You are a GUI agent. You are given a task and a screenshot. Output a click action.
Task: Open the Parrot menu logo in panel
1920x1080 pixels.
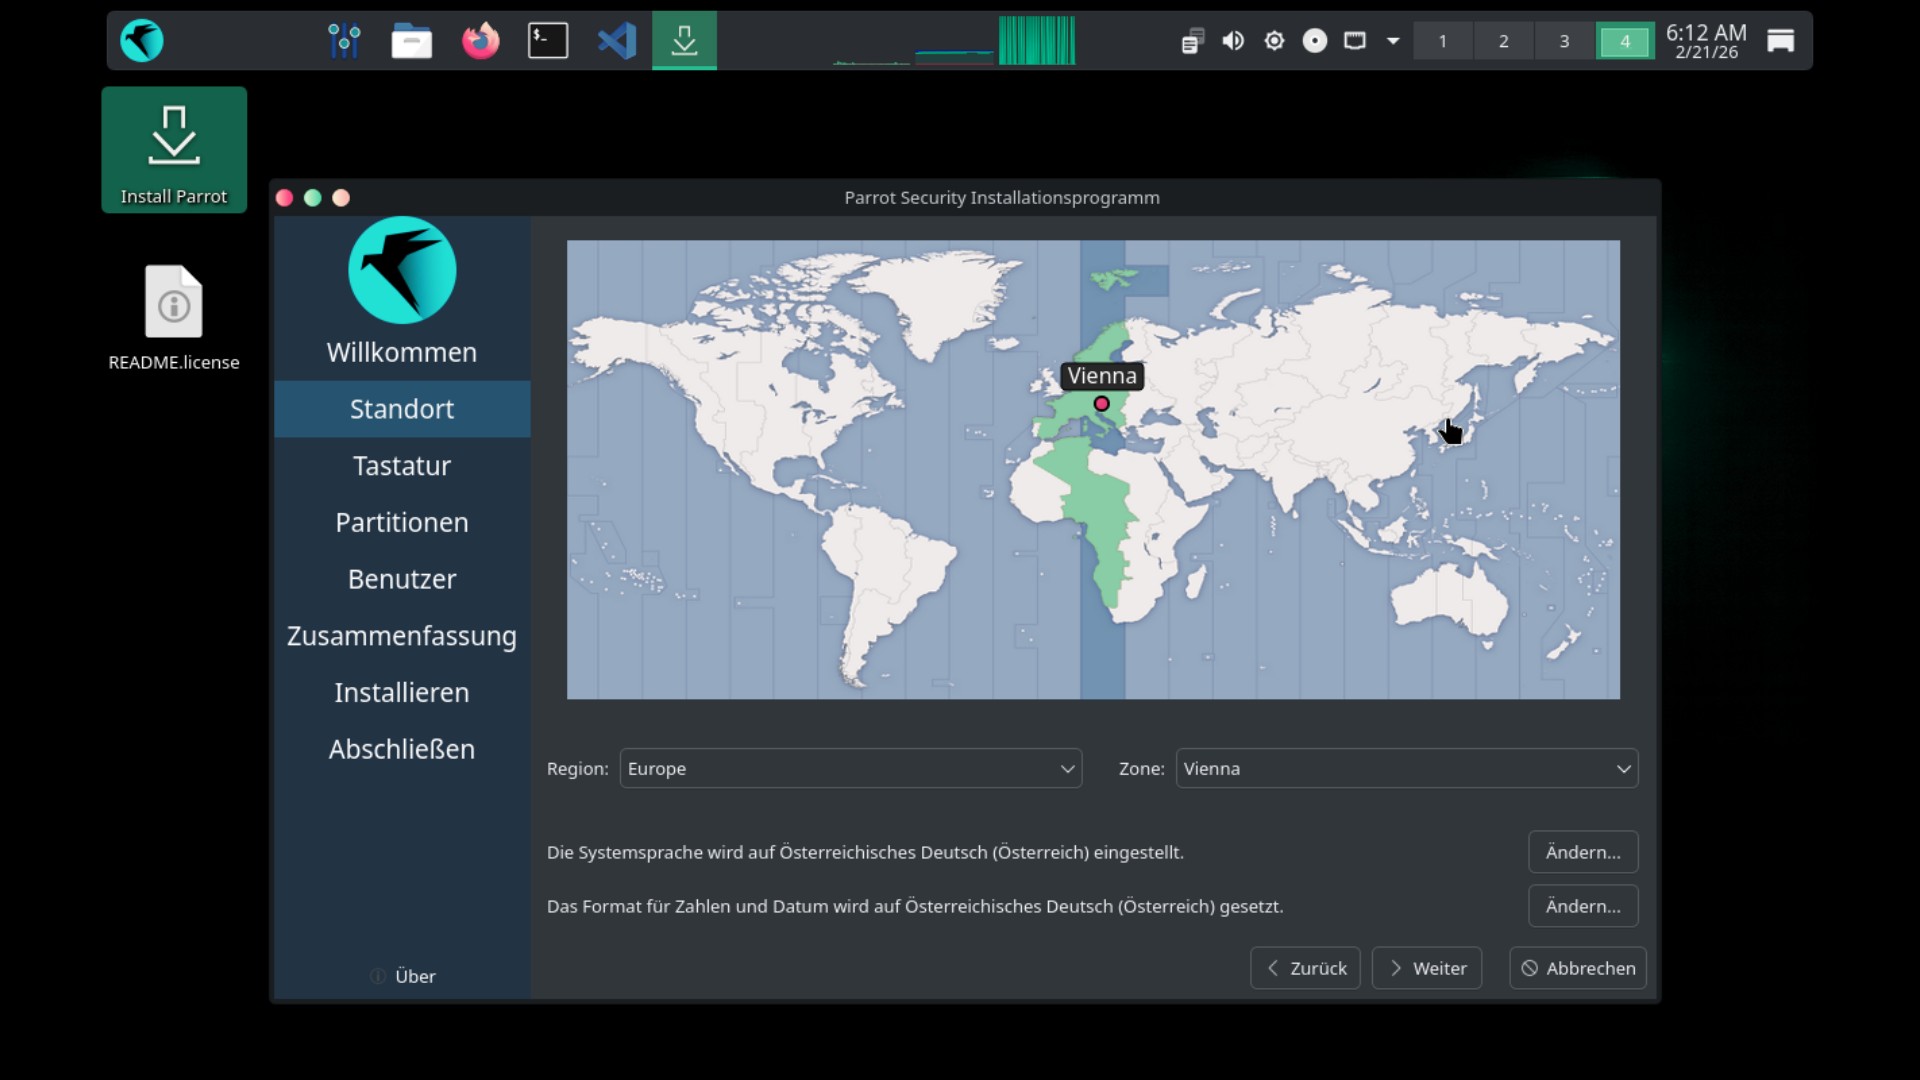(x=142, y=41)
